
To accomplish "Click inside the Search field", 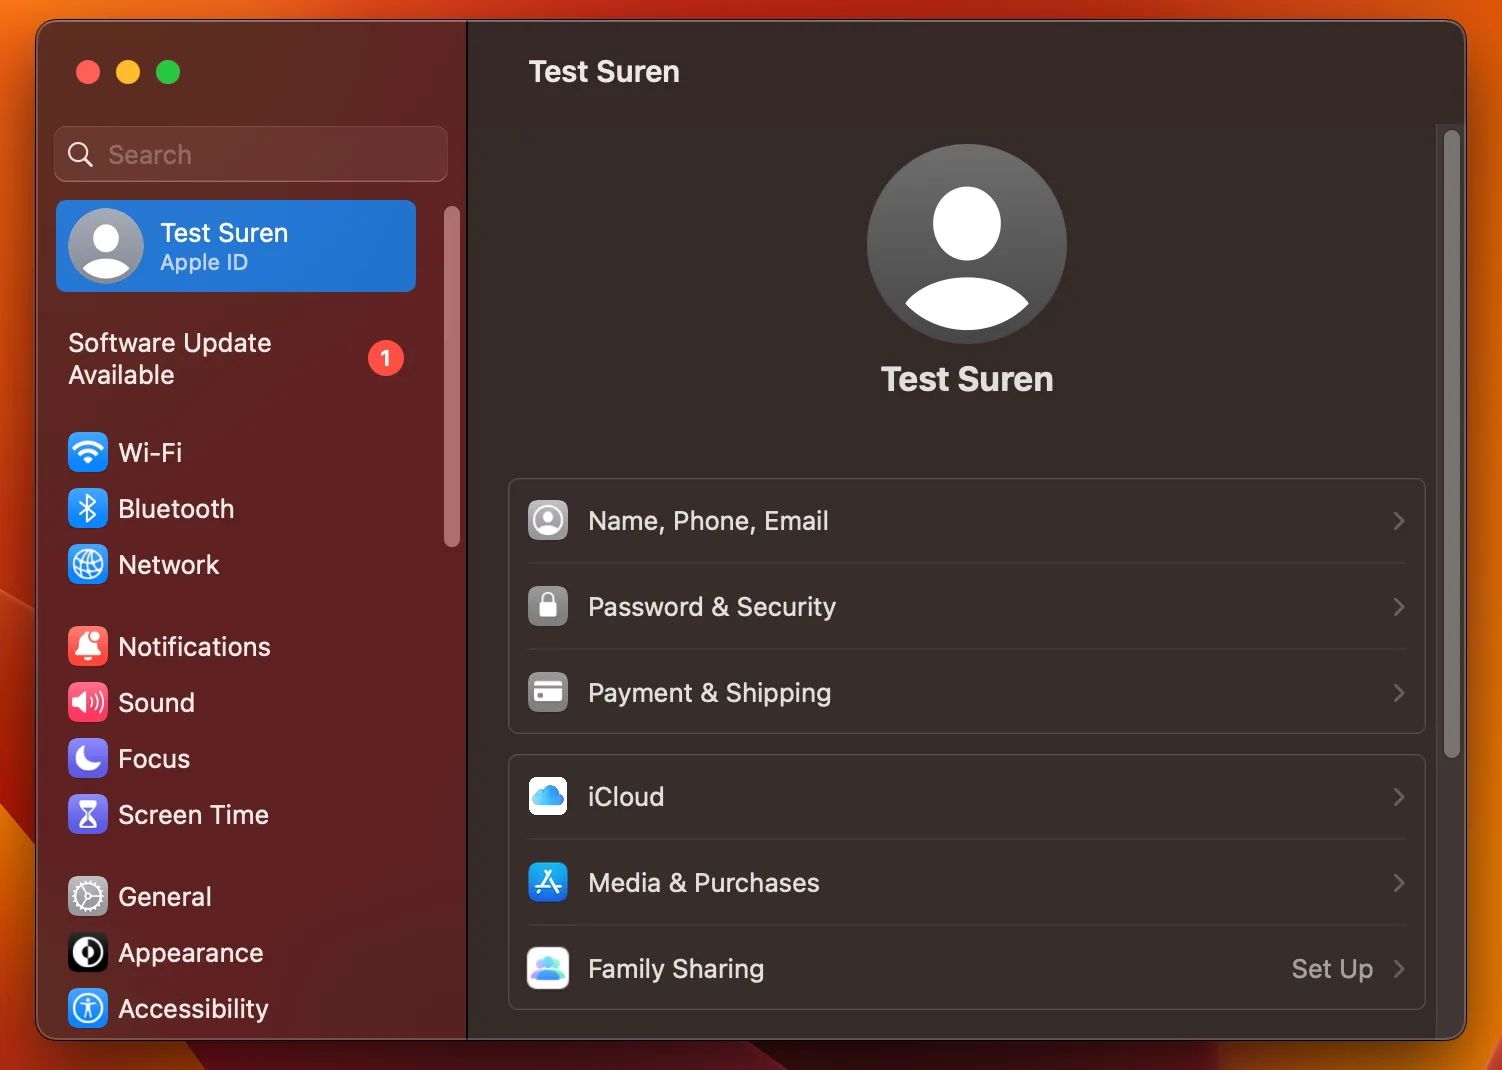I will (250, 154).
